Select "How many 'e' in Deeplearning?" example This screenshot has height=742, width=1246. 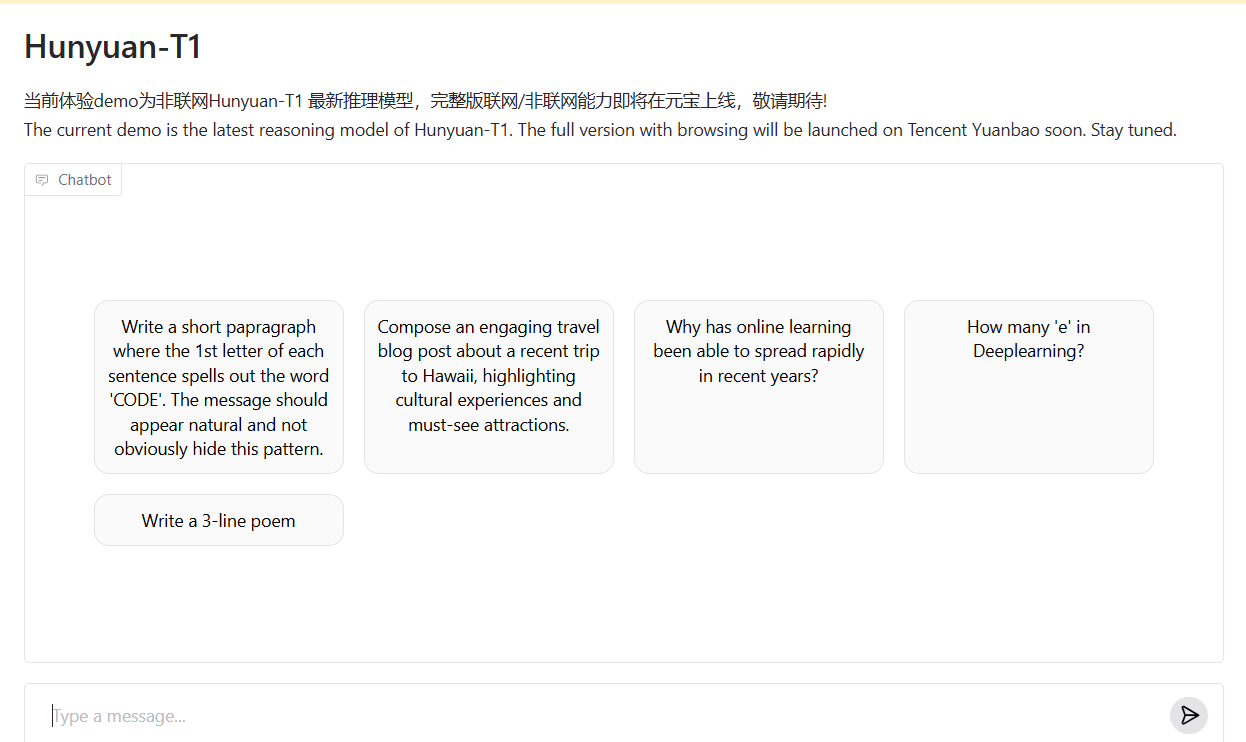click(1029, 387)
